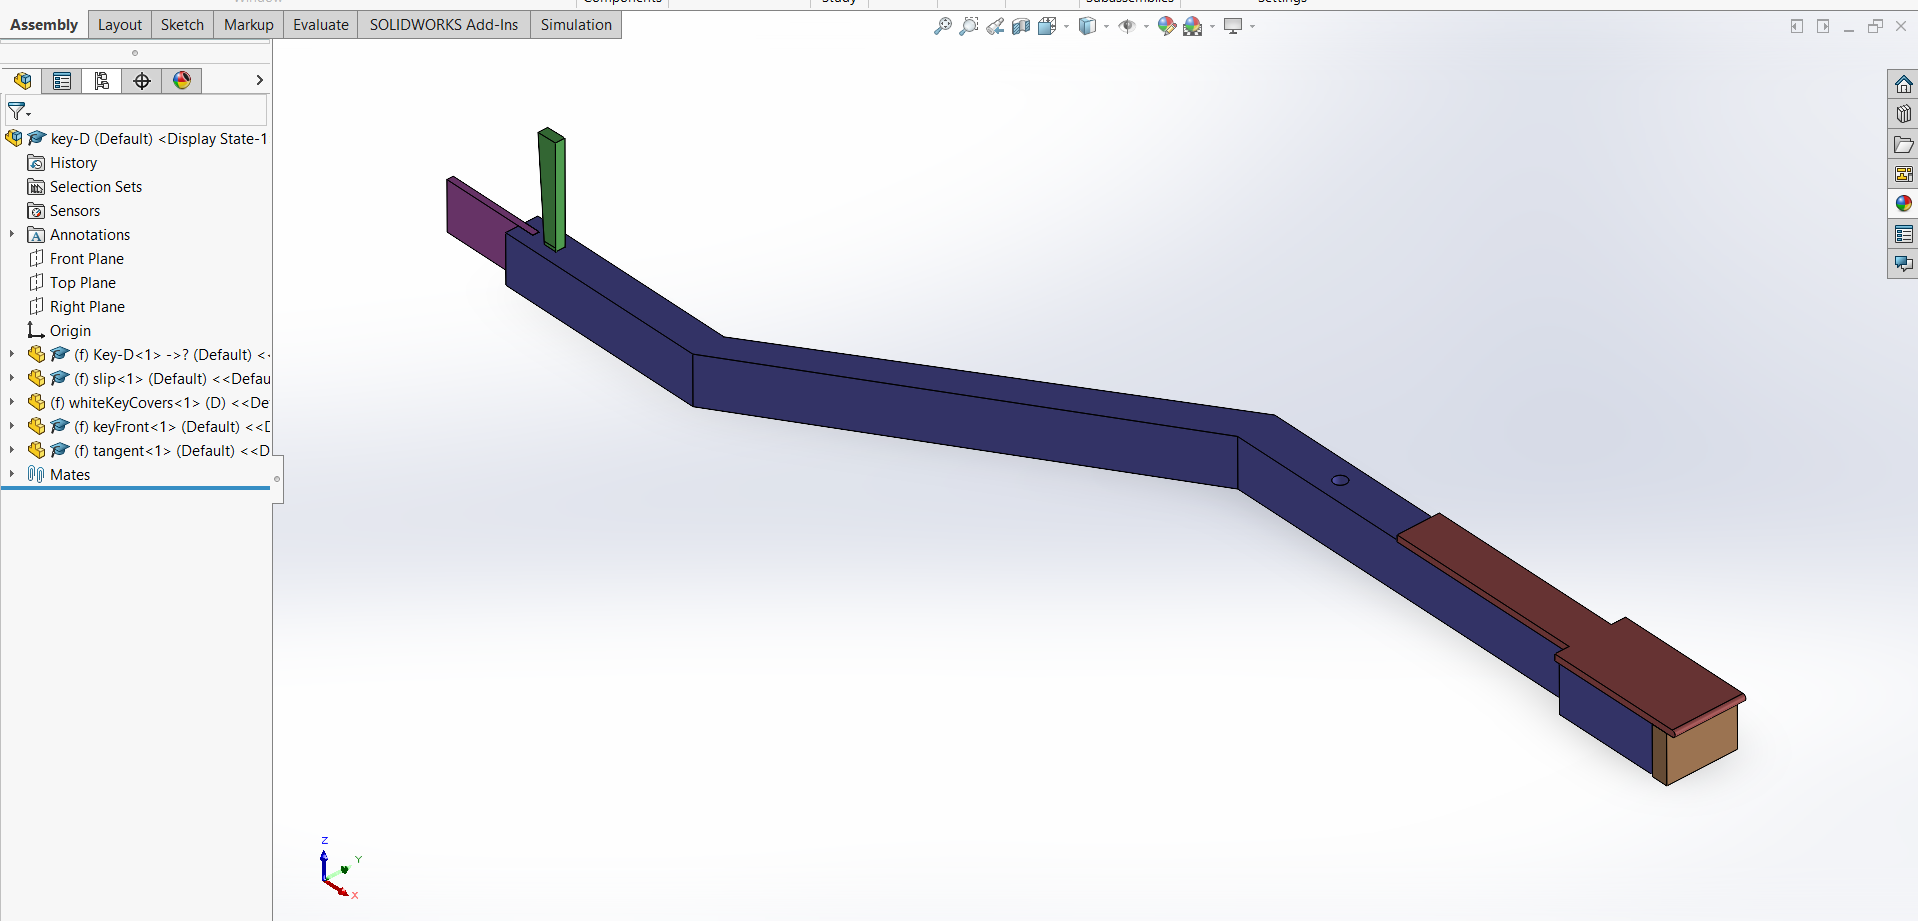This screenshot has width=1918, height=921.
Task: Open the DisplayManager tab
Action: (x=182, y=81)
